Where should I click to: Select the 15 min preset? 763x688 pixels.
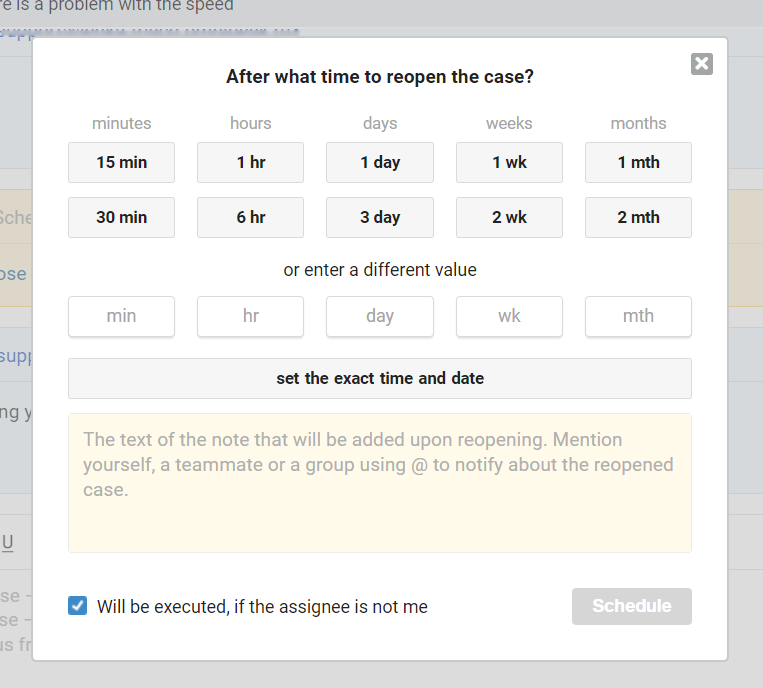[x=121, y=162]
